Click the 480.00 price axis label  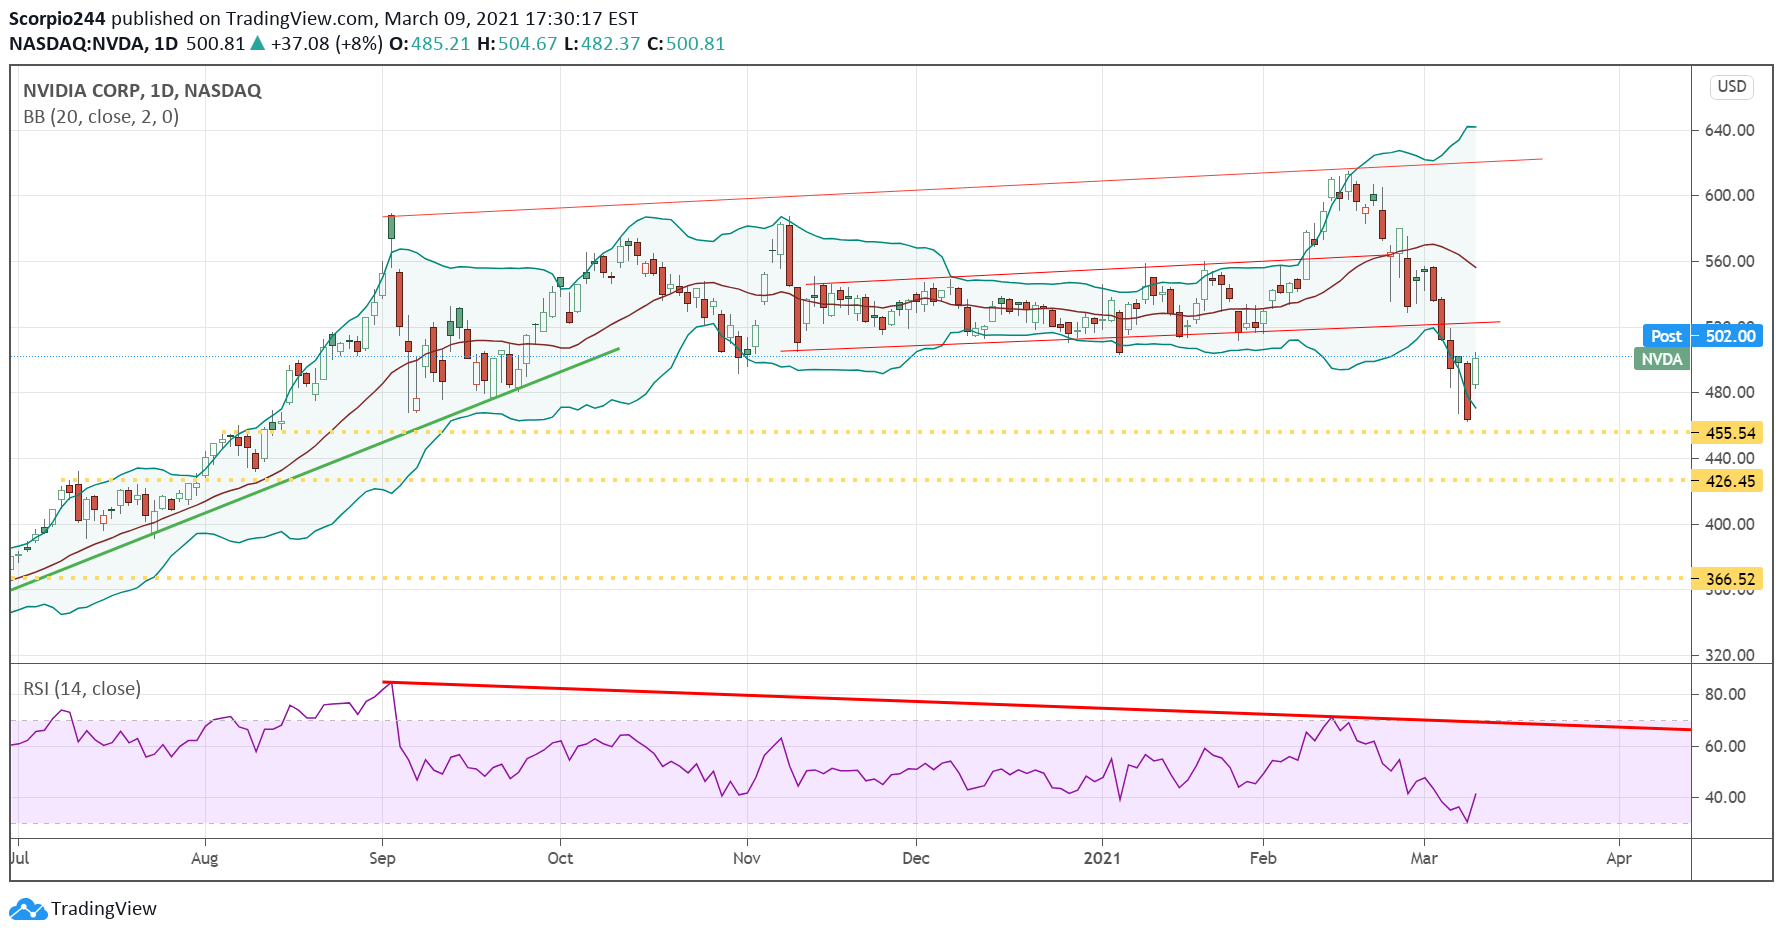(1729, 392)
